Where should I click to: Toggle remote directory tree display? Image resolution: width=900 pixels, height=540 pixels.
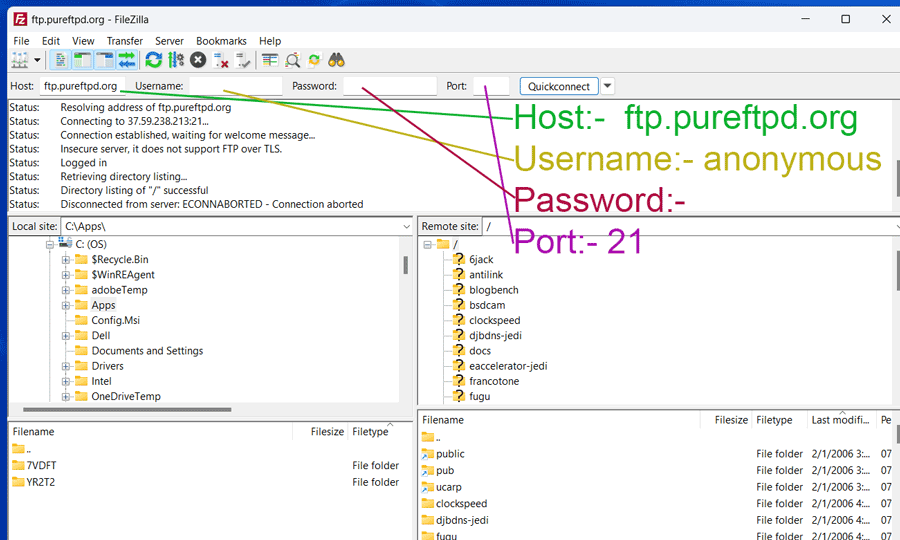point(105,60)
